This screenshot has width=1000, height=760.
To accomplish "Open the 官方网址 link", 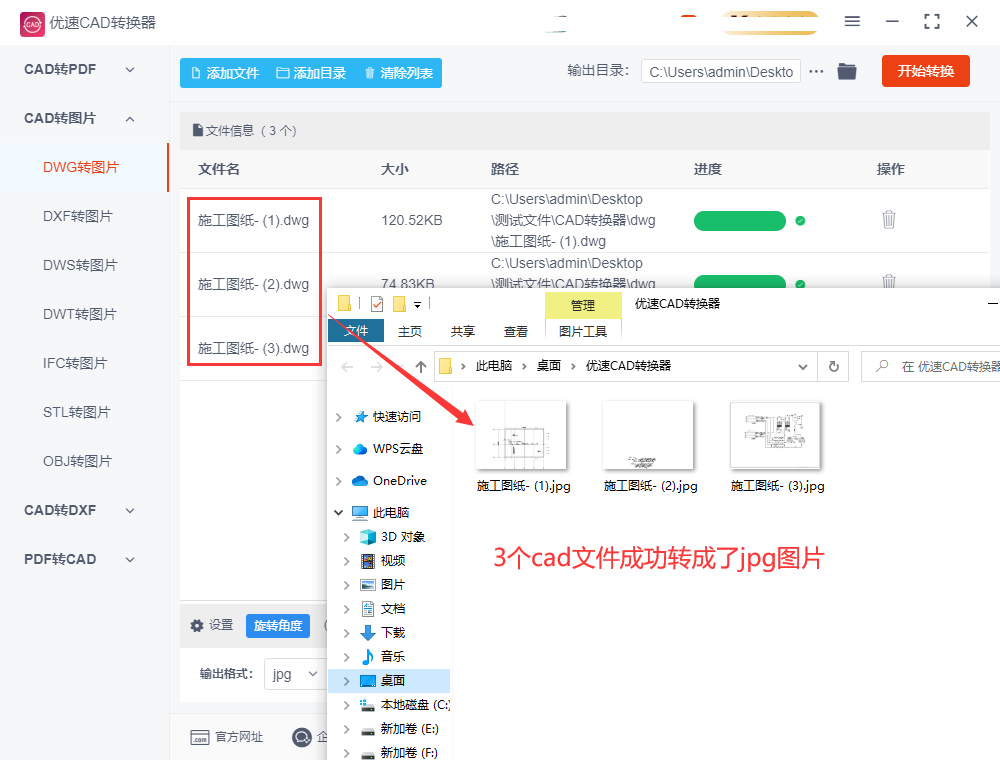I will tap(226, 737).
